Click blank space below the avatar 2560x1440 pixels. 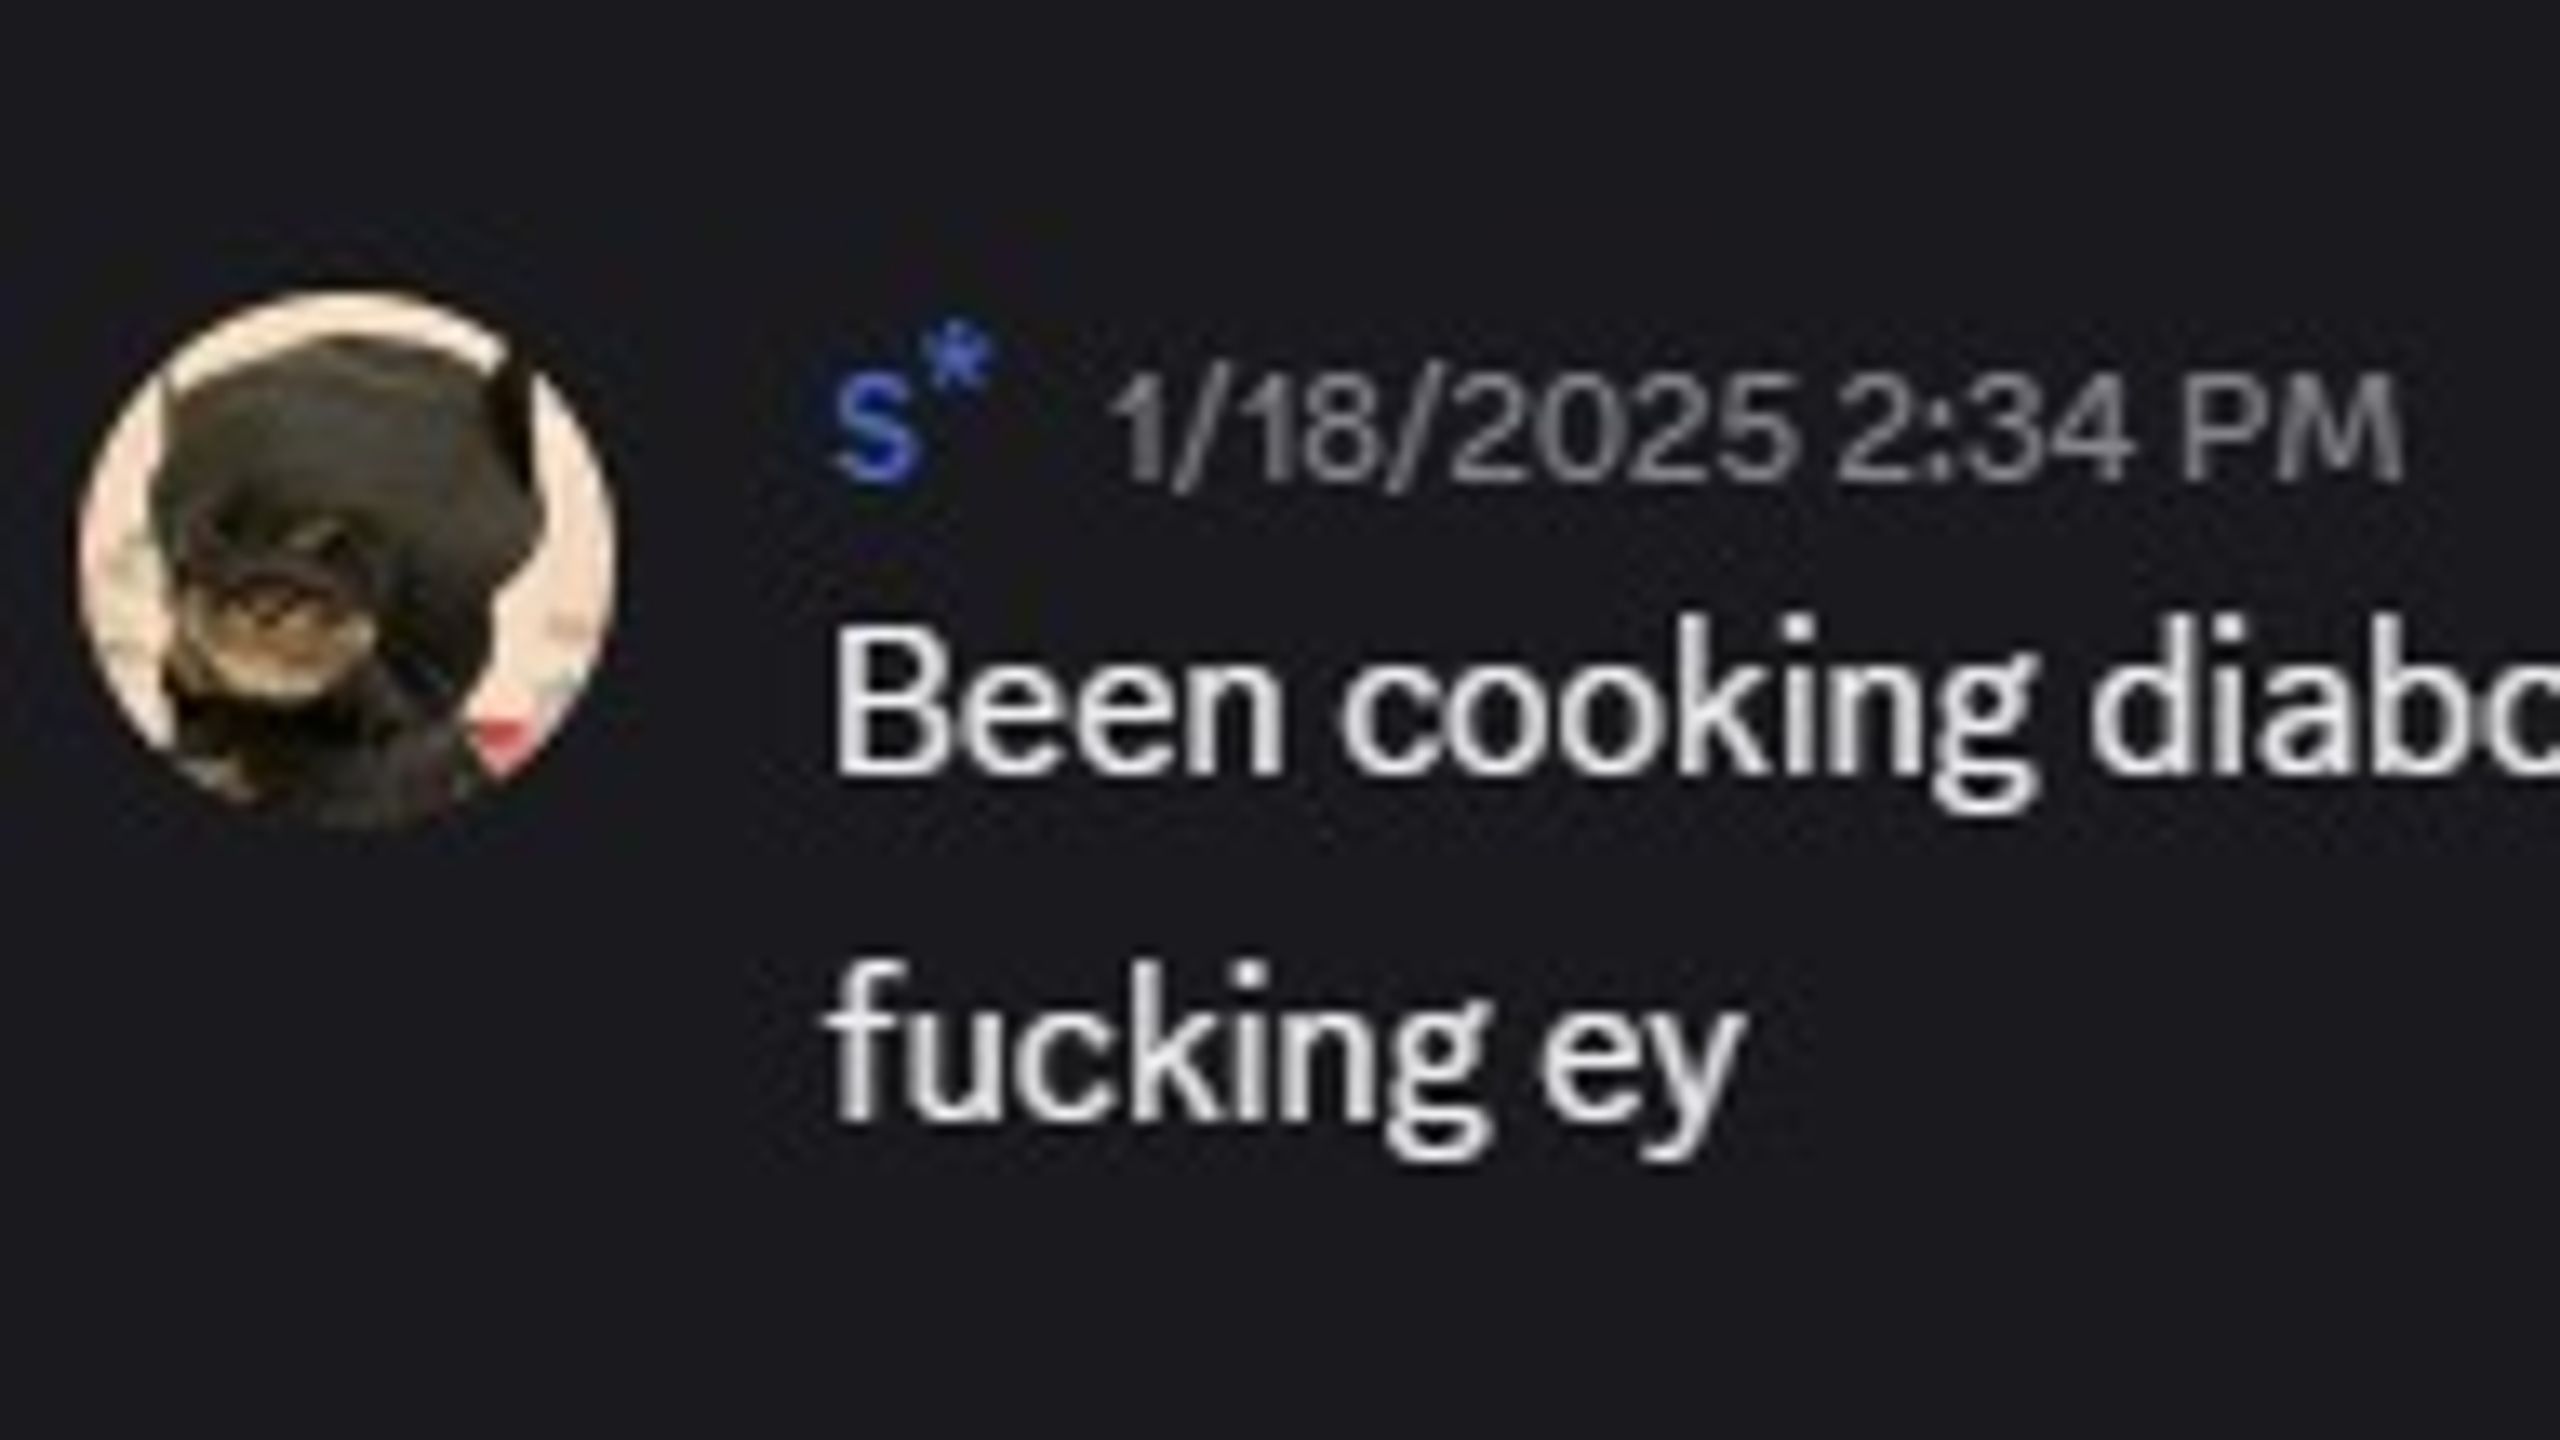point(346,1100)
